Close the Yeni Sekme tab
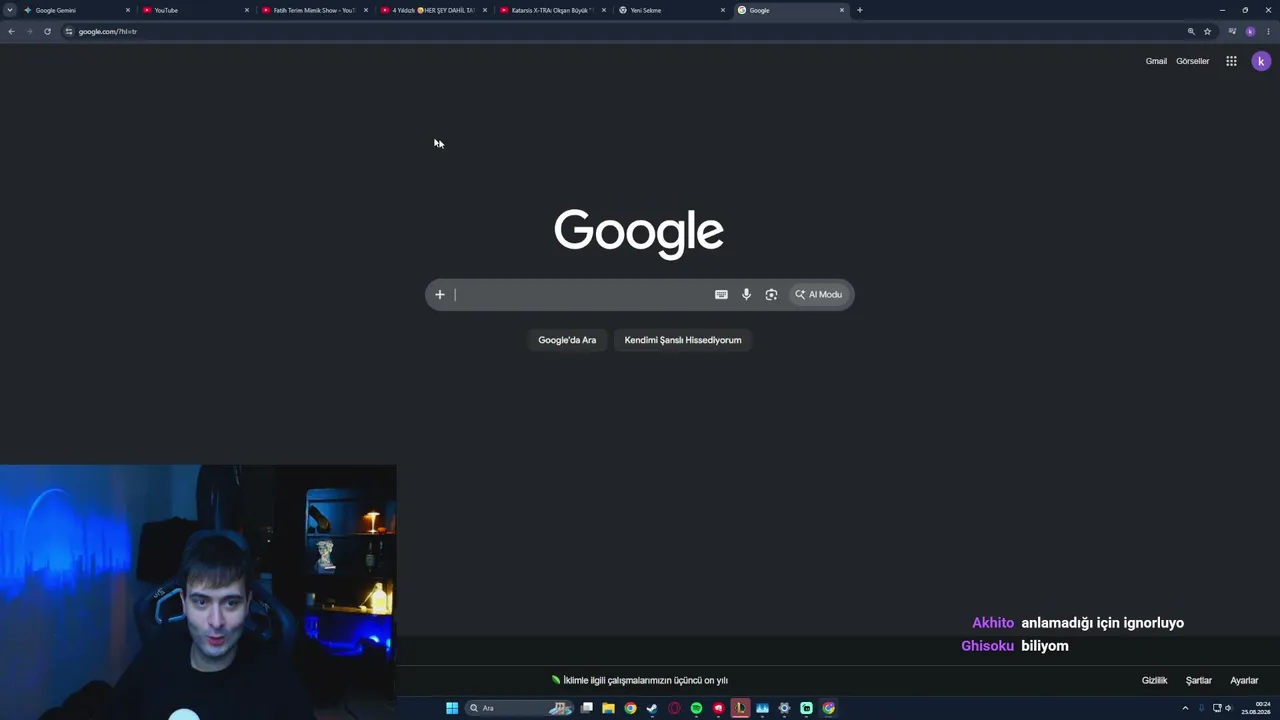The width and height of the screenshot is (1280, 720). point(723,10)
